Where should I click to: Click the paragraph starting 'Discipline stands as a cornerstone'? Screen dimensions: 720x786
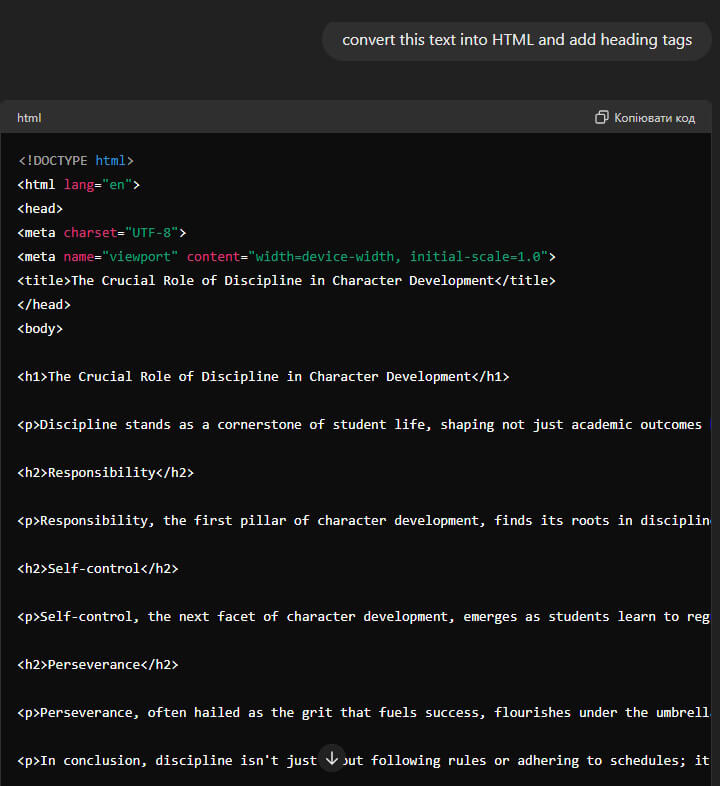coord(364,425)
